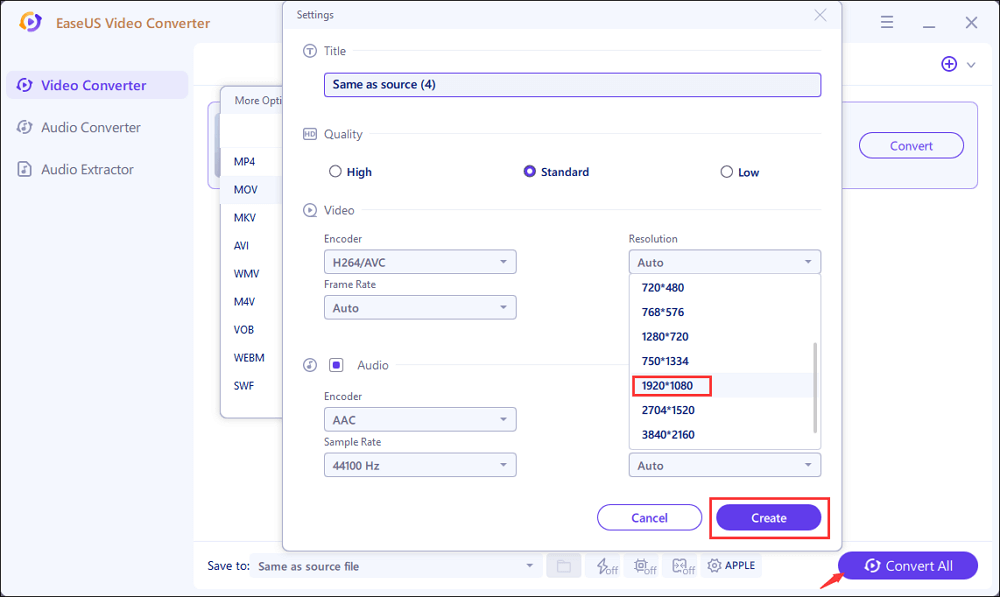Open the hamburger menu
Viewport: 1000px width, 597px height.
(x=887, y=21)
